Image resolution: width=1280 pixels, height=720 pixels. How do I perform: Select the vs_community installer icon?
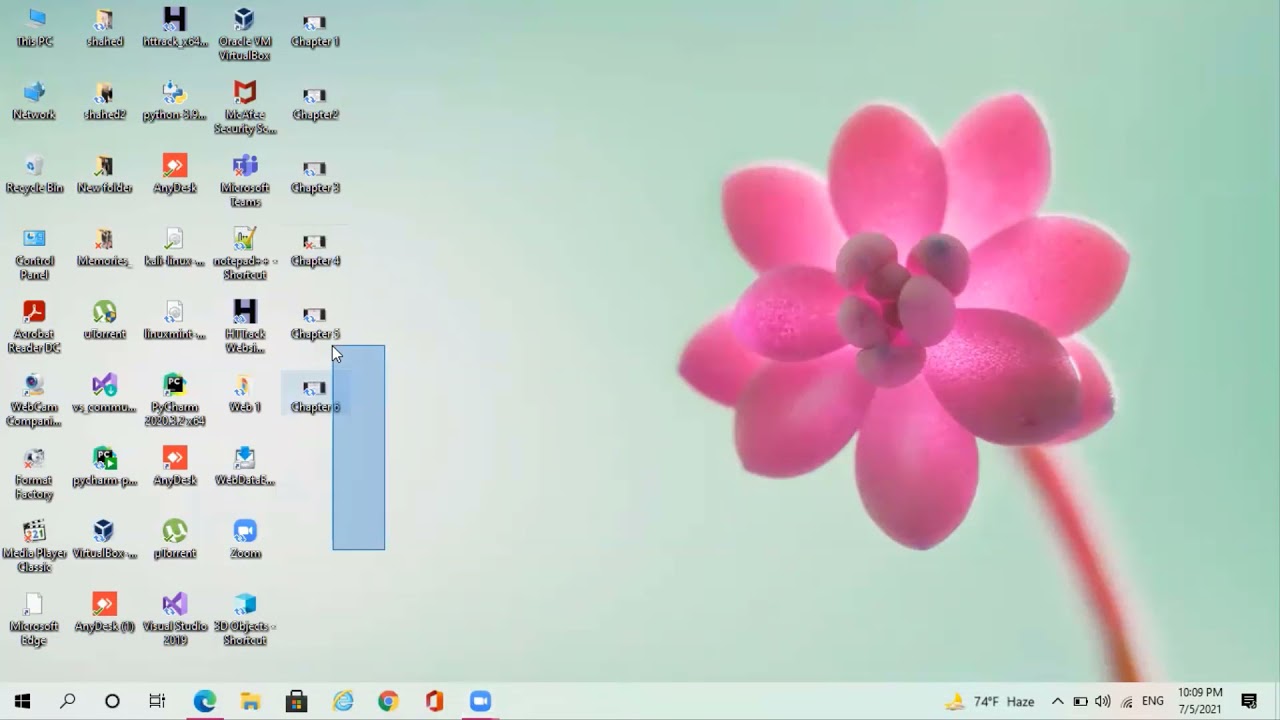coord(104,393)
